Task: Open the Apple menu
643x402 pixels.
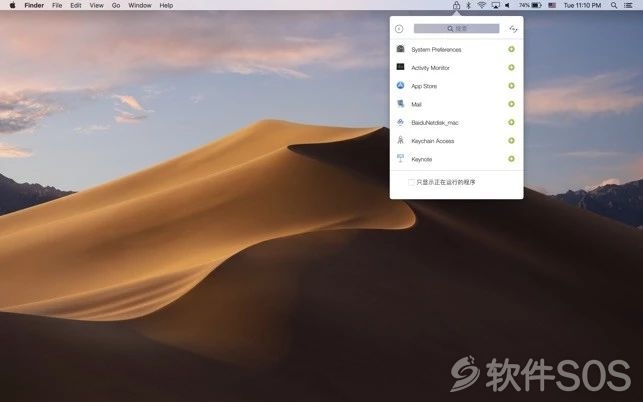Action: [12, 5]
